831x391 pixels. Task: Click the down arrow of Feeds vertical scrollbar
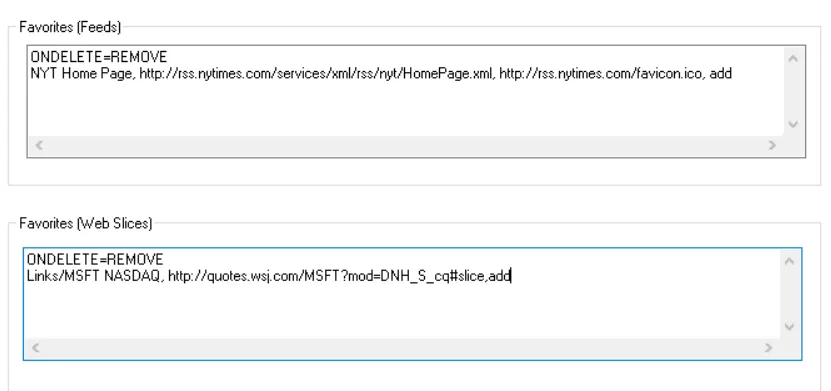(x=793, y=125)
